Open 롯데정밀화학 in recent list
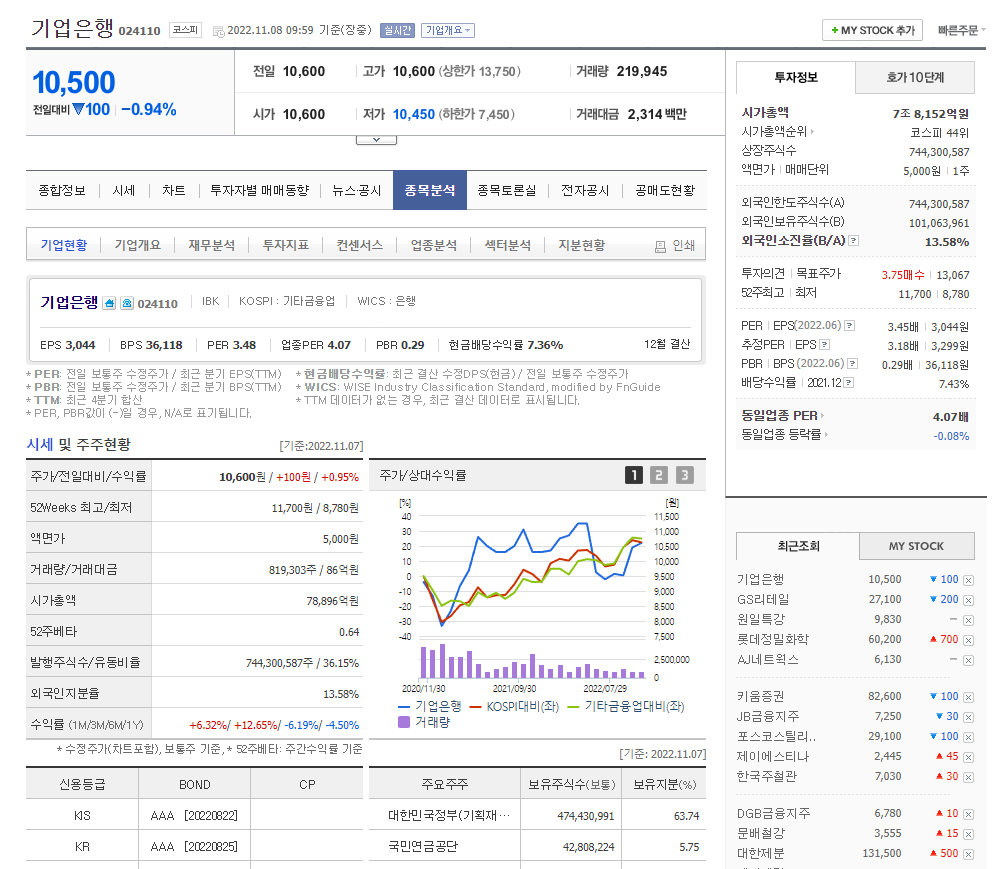Screen dimensions: 1003x869 773,639
